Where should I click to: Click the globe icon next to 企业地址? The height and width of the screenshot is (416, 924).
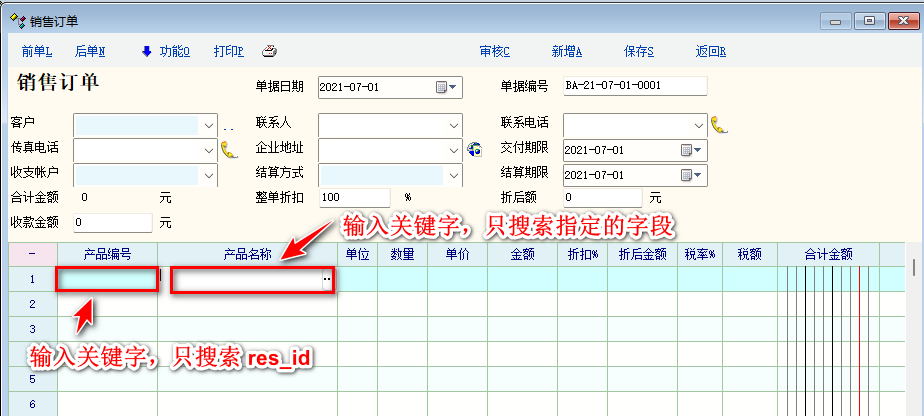pyautogui.click(x=474, y=150)
